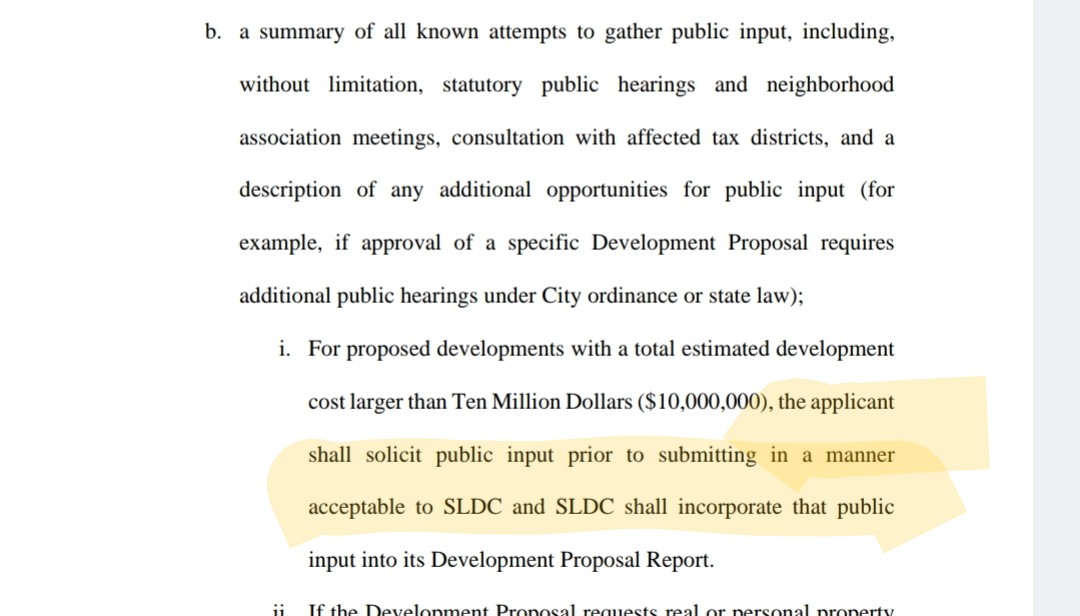Click the words 'statutory public hearings' in item b
Screen dimensions: 1080x616
(x=568, y=85)
